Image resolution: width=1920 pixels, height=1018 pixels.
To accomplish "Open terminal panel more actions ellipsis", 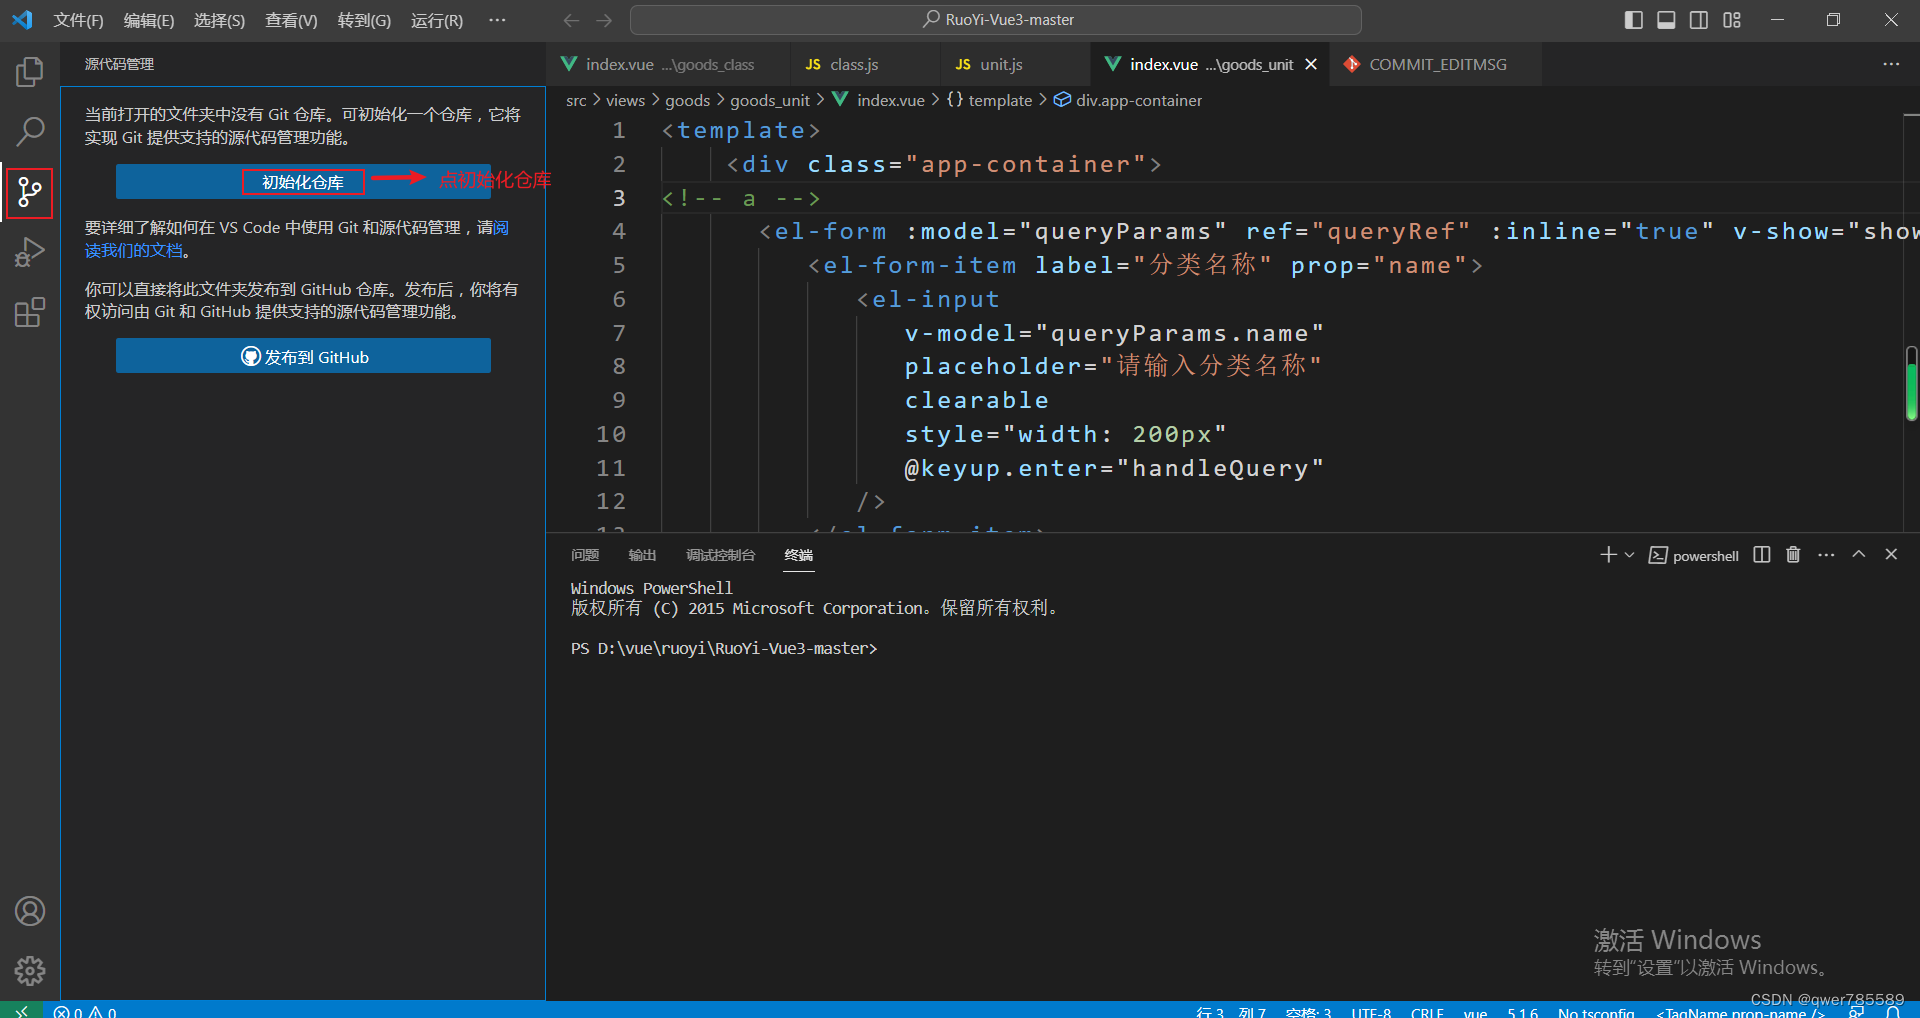I will 1826,555.
